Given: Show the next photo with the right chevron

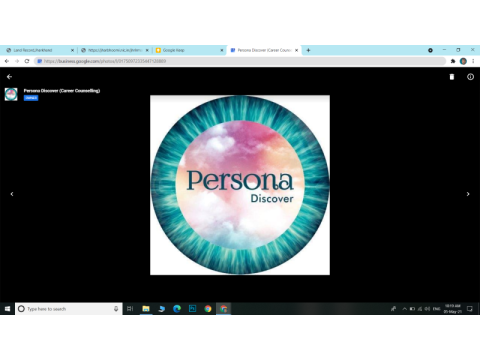Looking at the screenshot, I should (x=468, y=194).
